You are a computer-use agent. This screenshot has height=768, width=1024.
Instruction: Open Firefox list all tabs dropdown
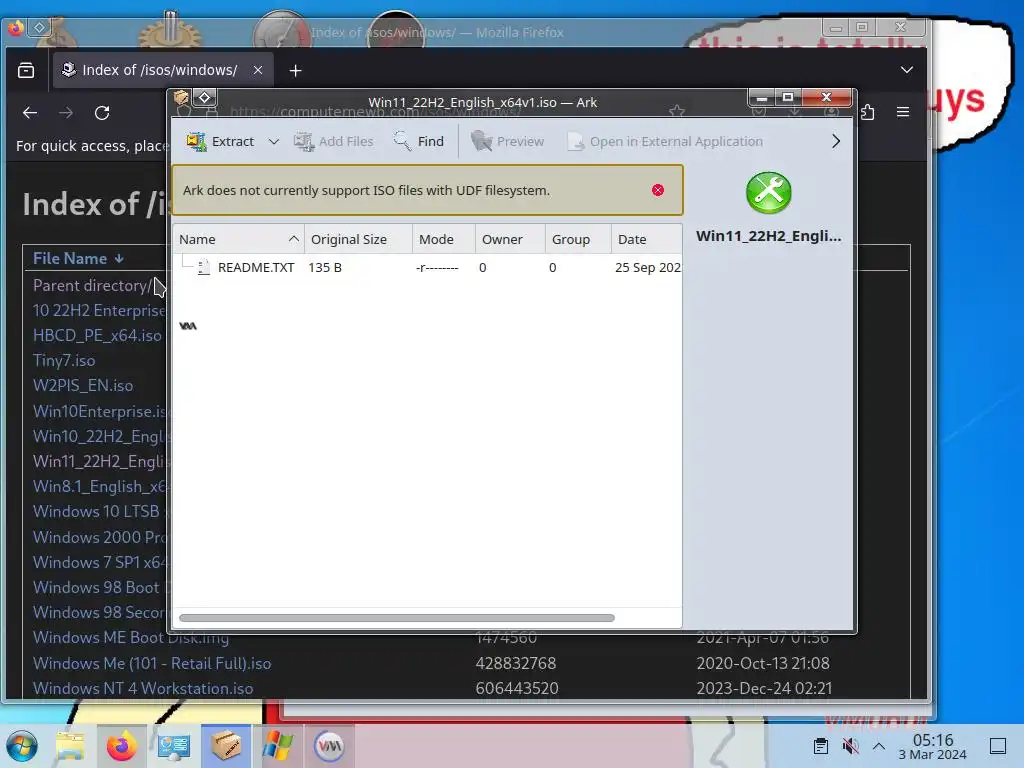(906, 70)
